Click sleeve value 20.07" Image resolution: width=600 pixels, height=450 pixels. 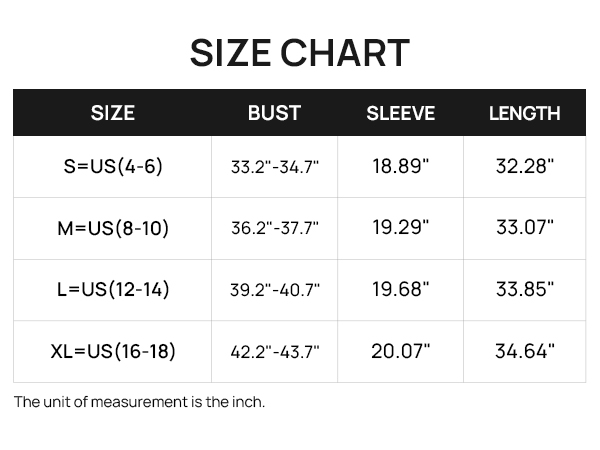coord(401,351)
